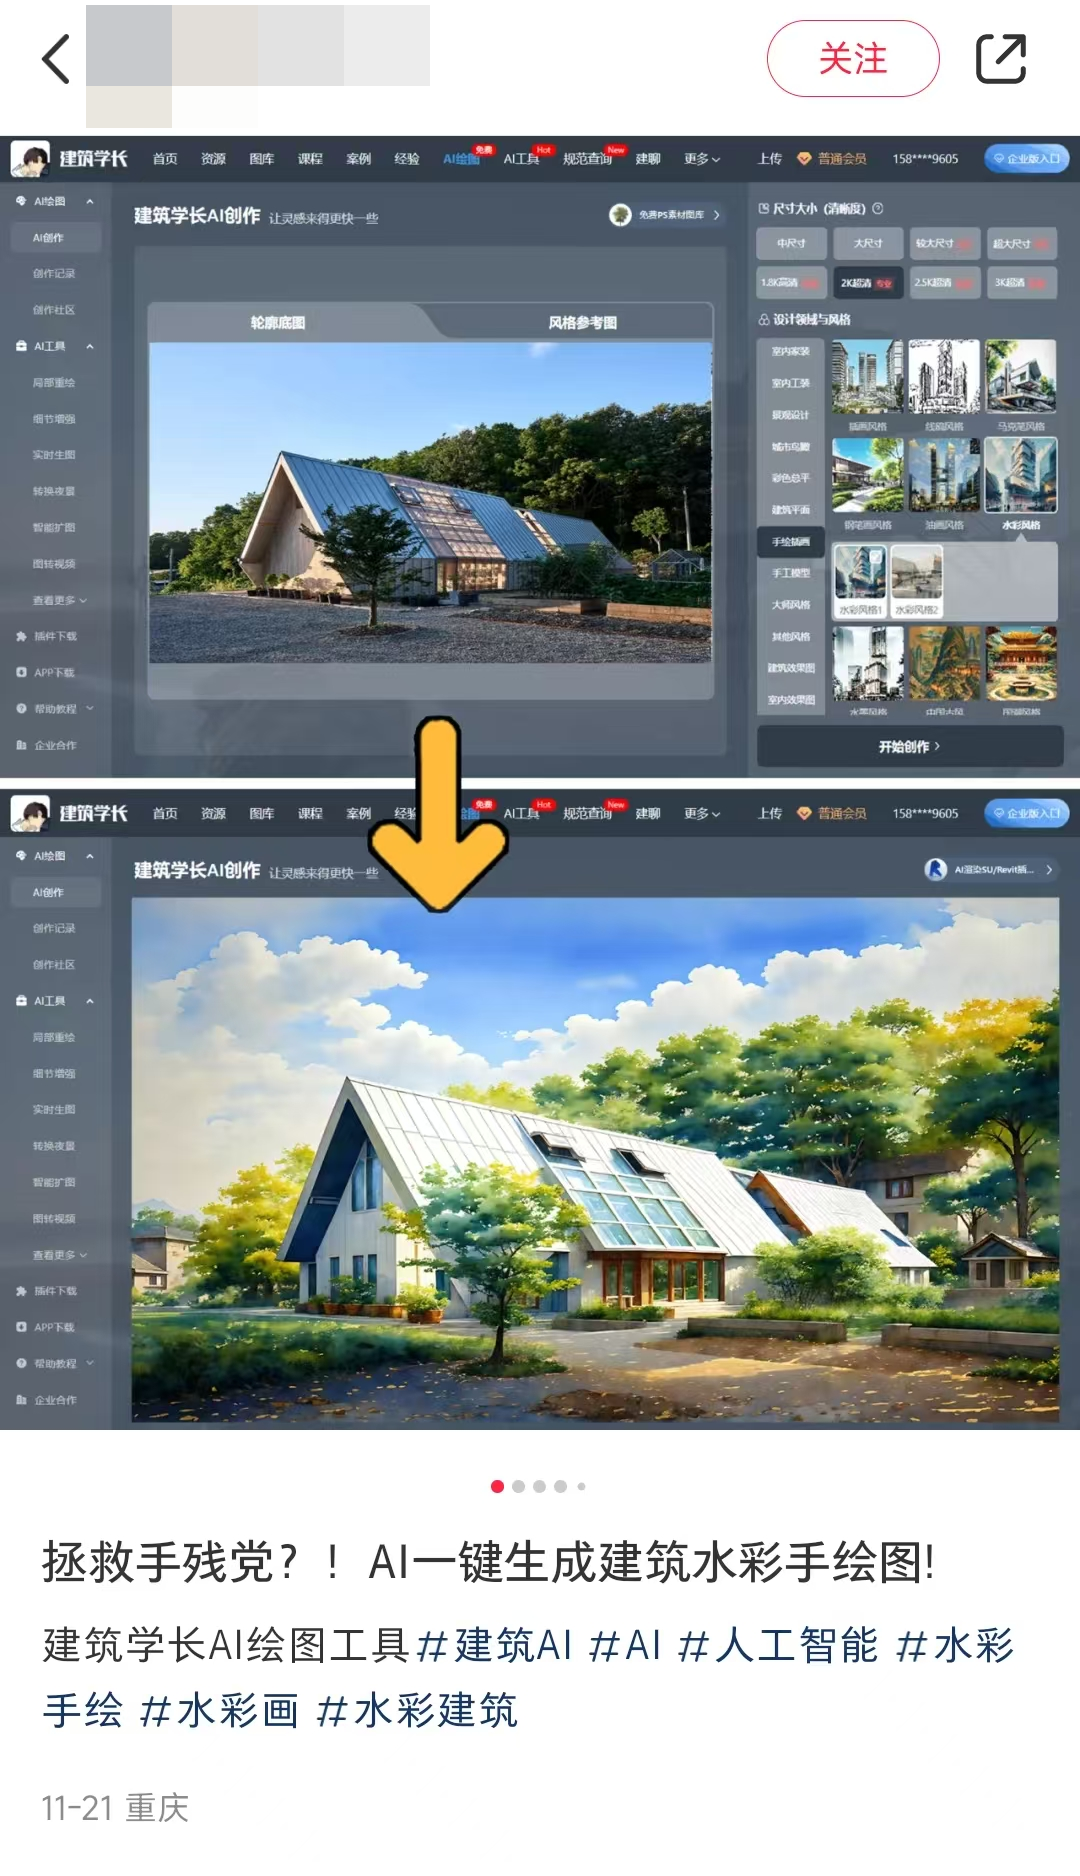Screen dimensions: 1080x1876
Task: Tap the share icon beside 关注
Action: pos(1001,59)
